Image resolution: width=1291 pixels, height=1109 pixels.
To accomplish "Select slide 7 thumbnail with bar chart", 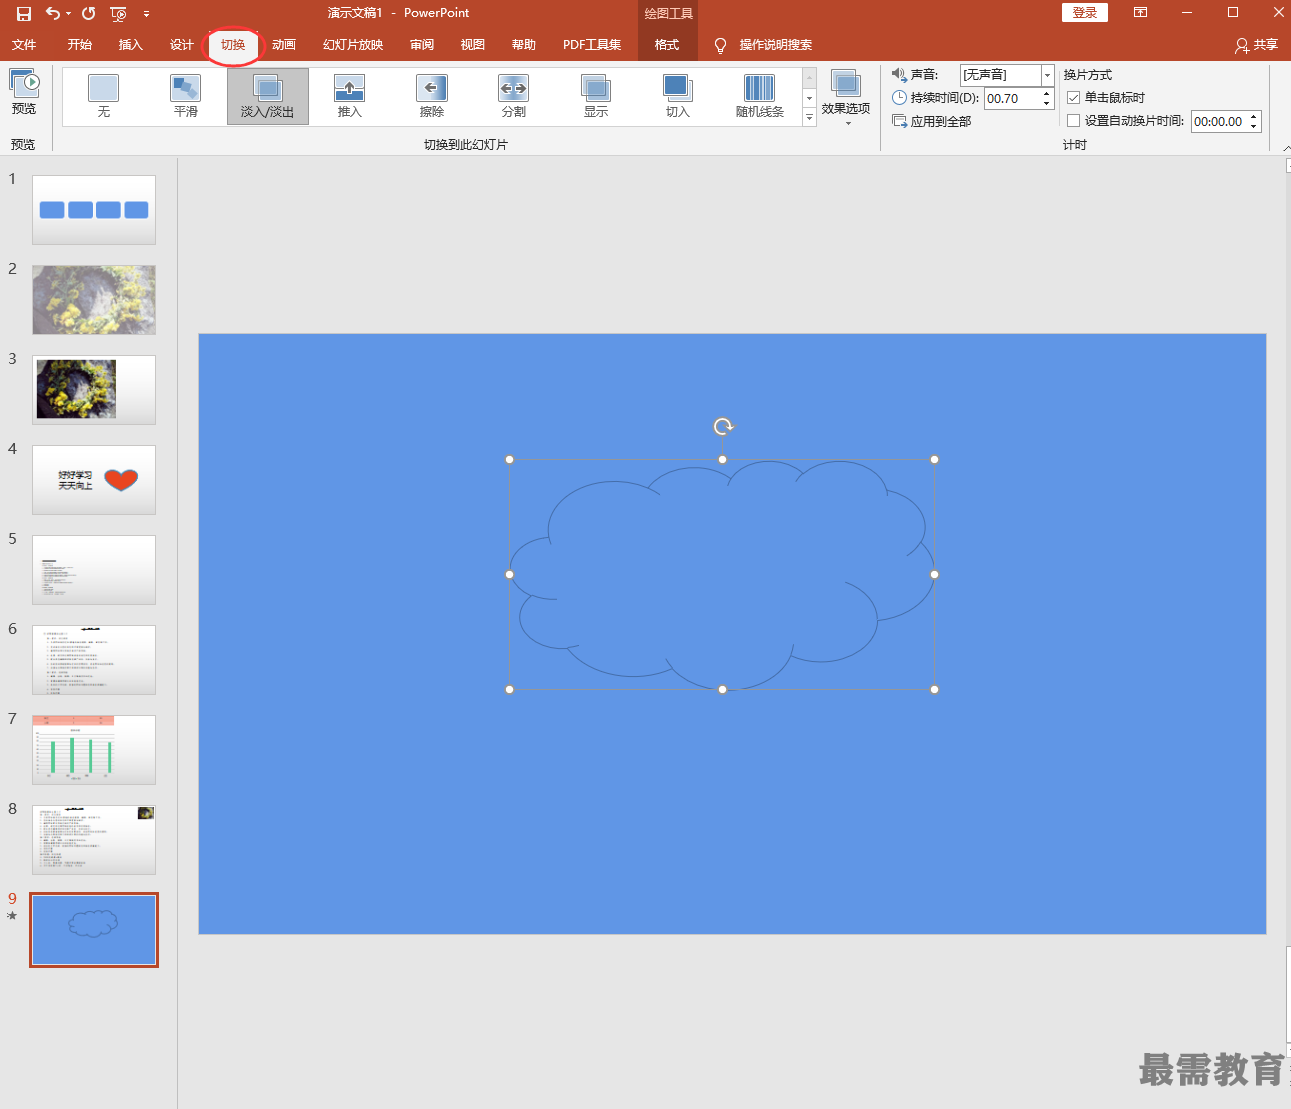I will point(94,750).
